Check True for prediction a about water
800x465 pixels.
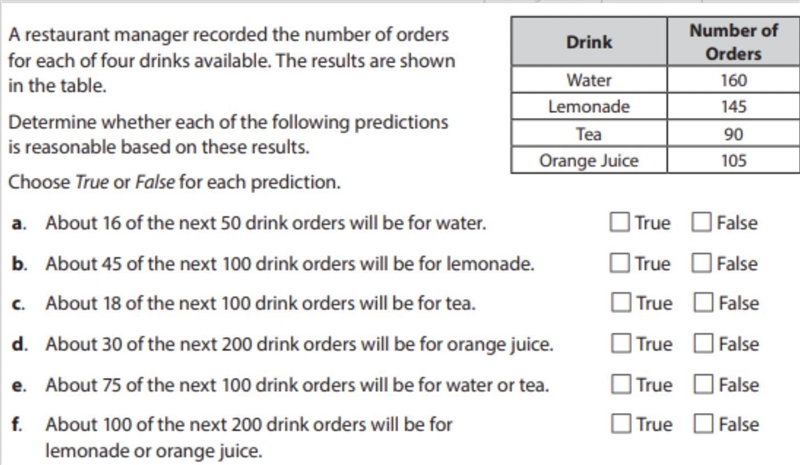619,222
